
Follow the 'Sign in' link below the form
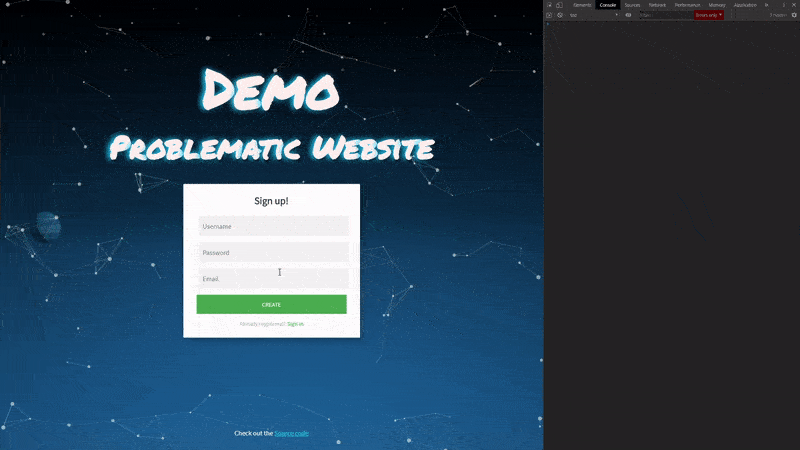295,324
